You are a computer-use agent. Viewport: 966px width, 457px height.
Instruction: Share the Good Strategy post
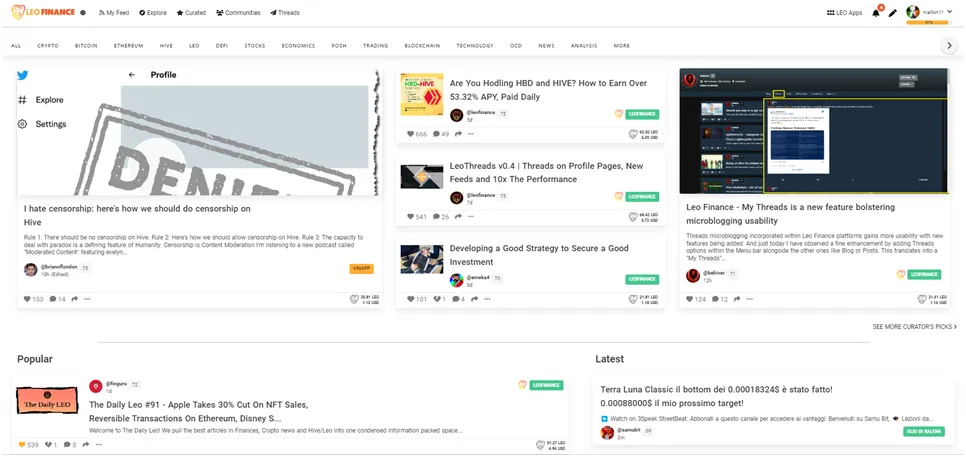pos(475,299)
